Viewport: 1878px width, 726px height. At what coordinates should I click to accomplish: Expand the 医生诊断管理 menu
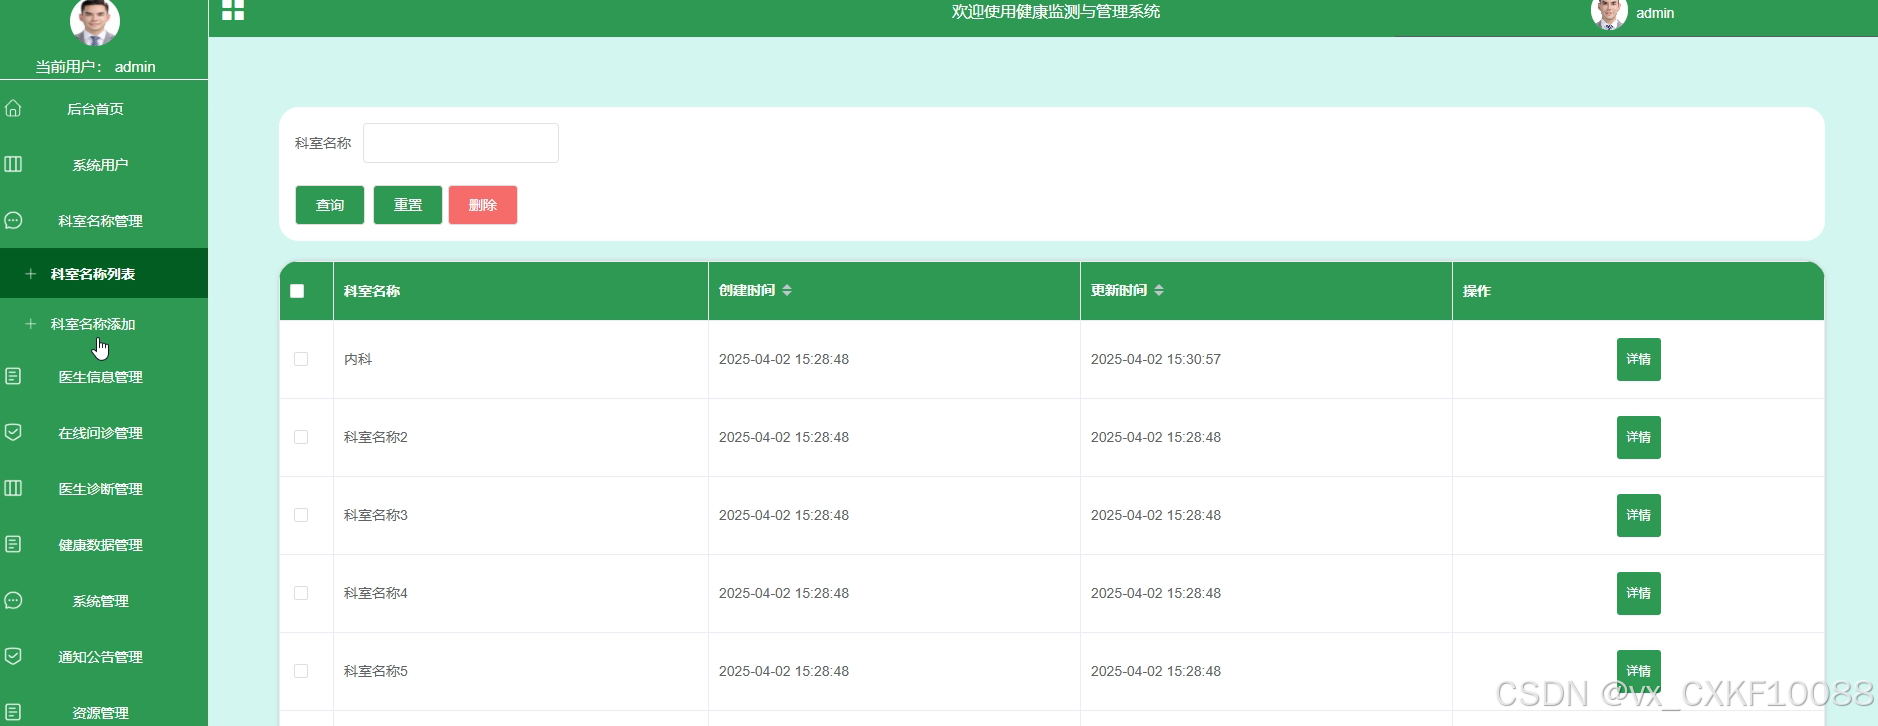point(104,488)
